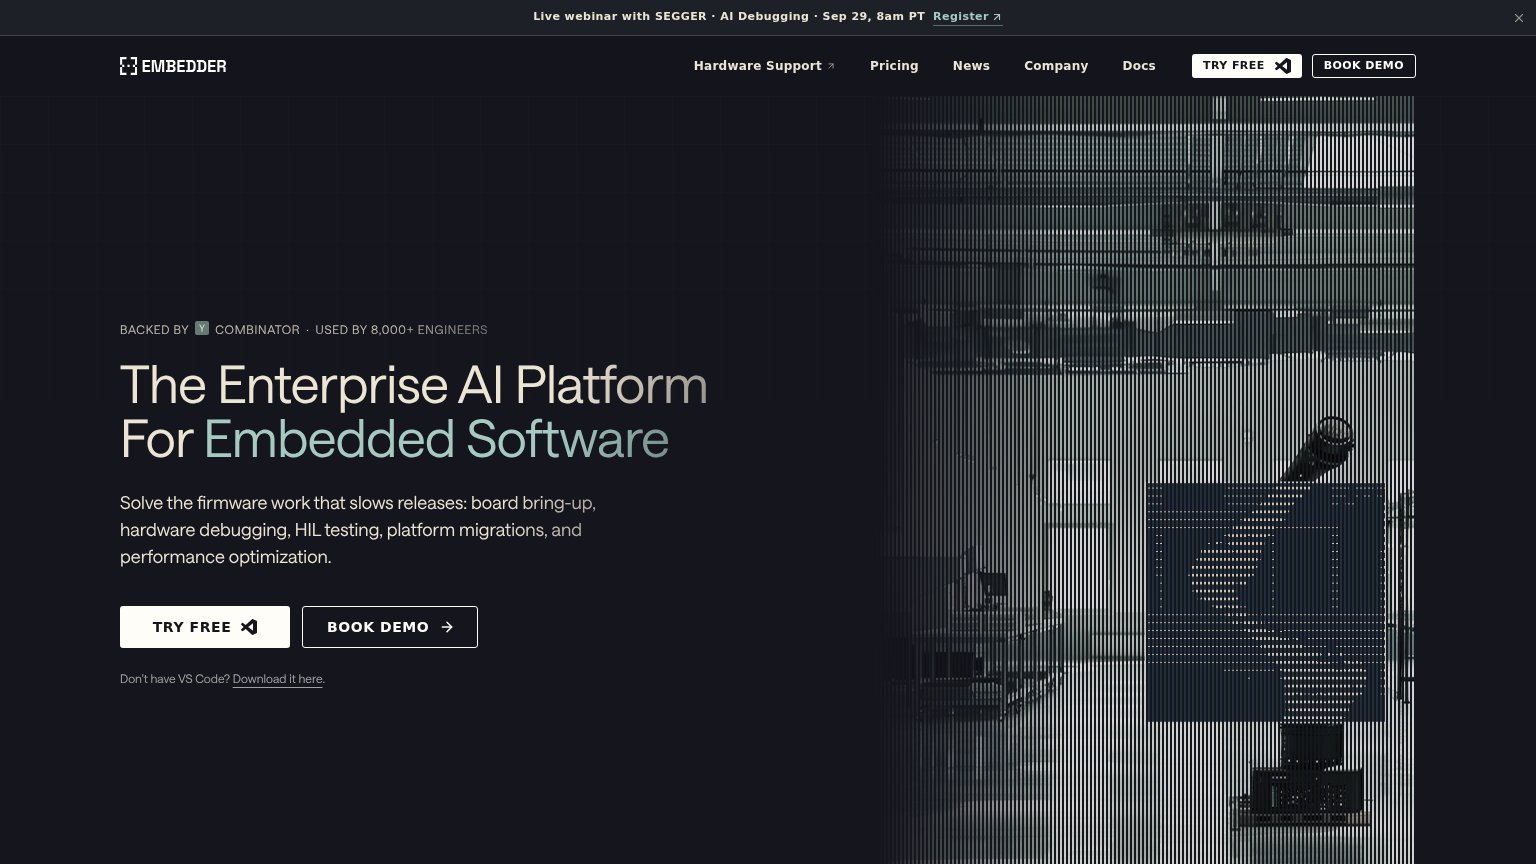
Task: Open the webinar Register link
Action: click(967, 17)
